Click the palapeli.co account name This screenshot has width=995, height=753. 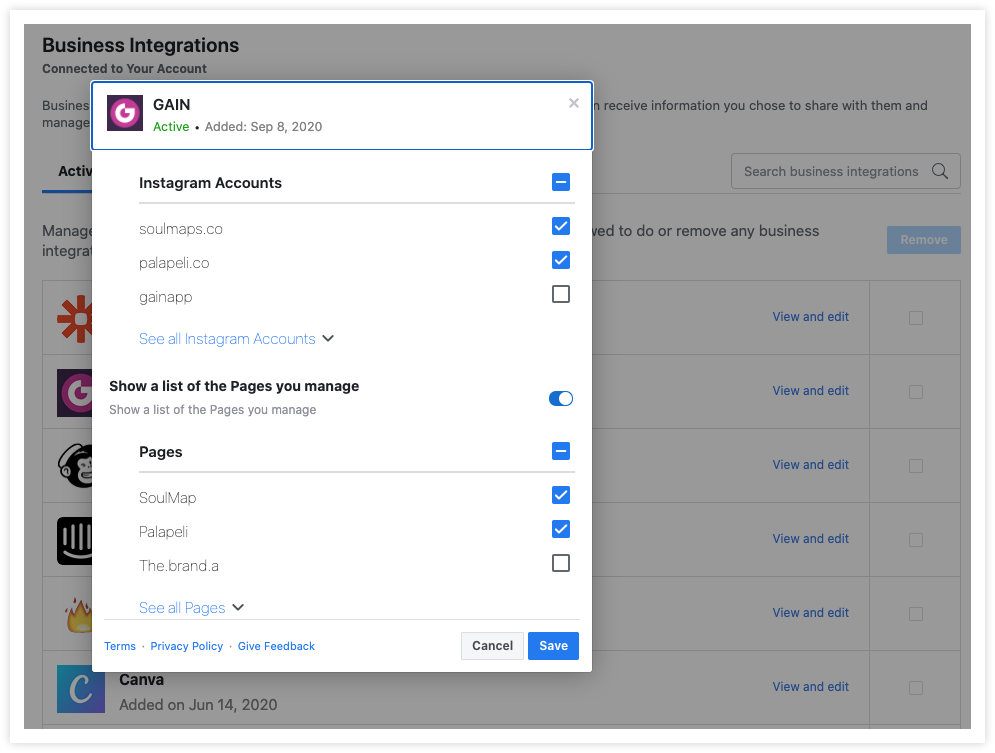174,263
